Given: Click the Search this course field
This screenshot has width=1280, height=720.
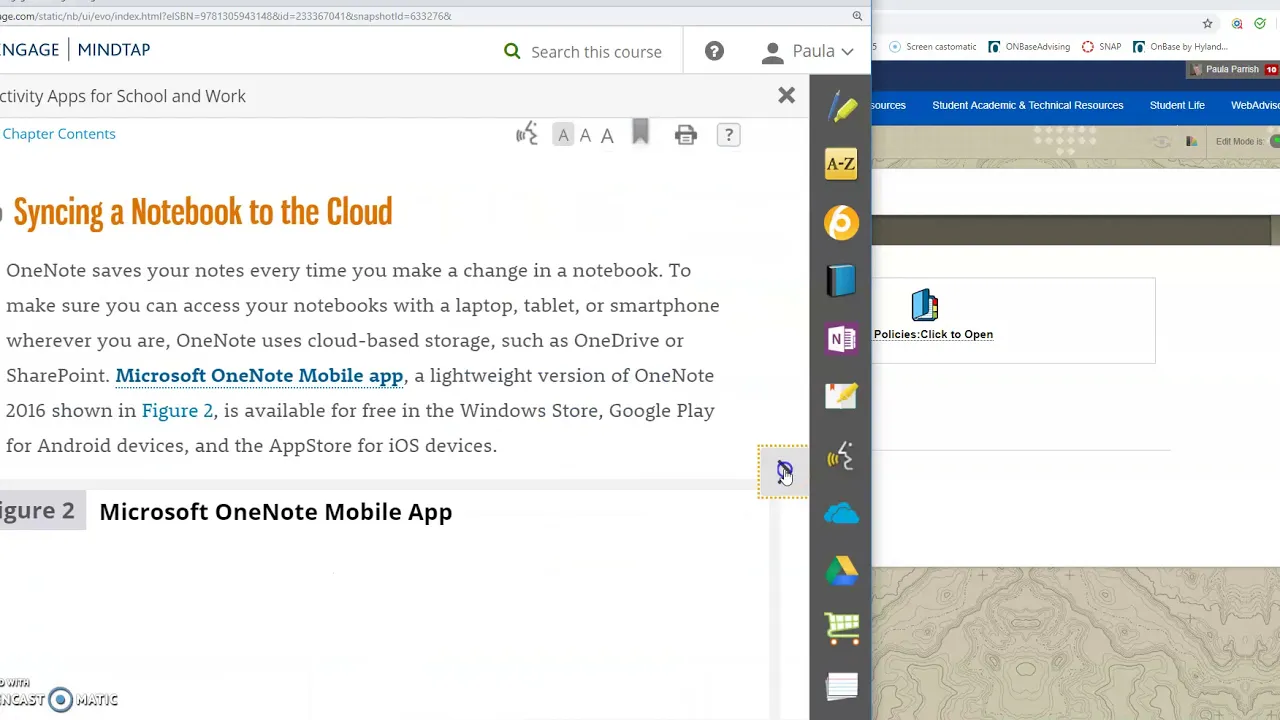Looking at the screenshot, I should [x=596, y=51].
